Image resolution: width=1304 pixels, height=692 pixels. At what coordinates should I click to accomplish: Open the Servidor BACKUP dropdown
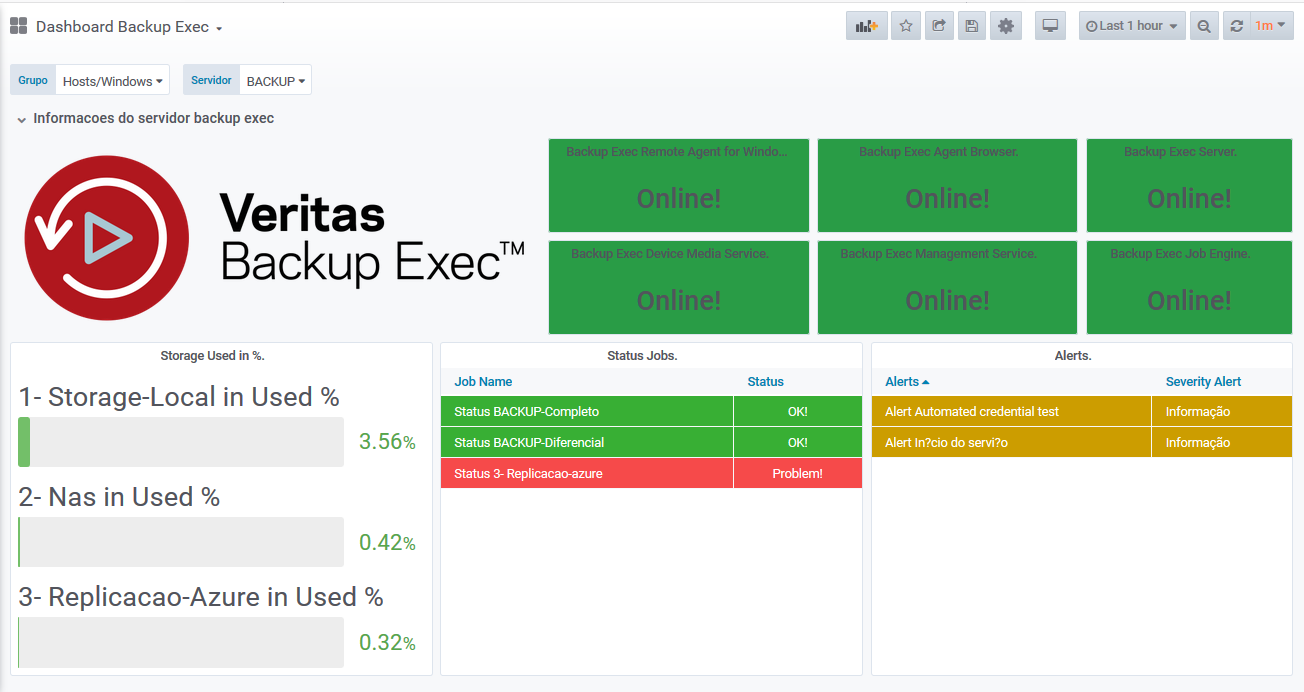point(275,81)
